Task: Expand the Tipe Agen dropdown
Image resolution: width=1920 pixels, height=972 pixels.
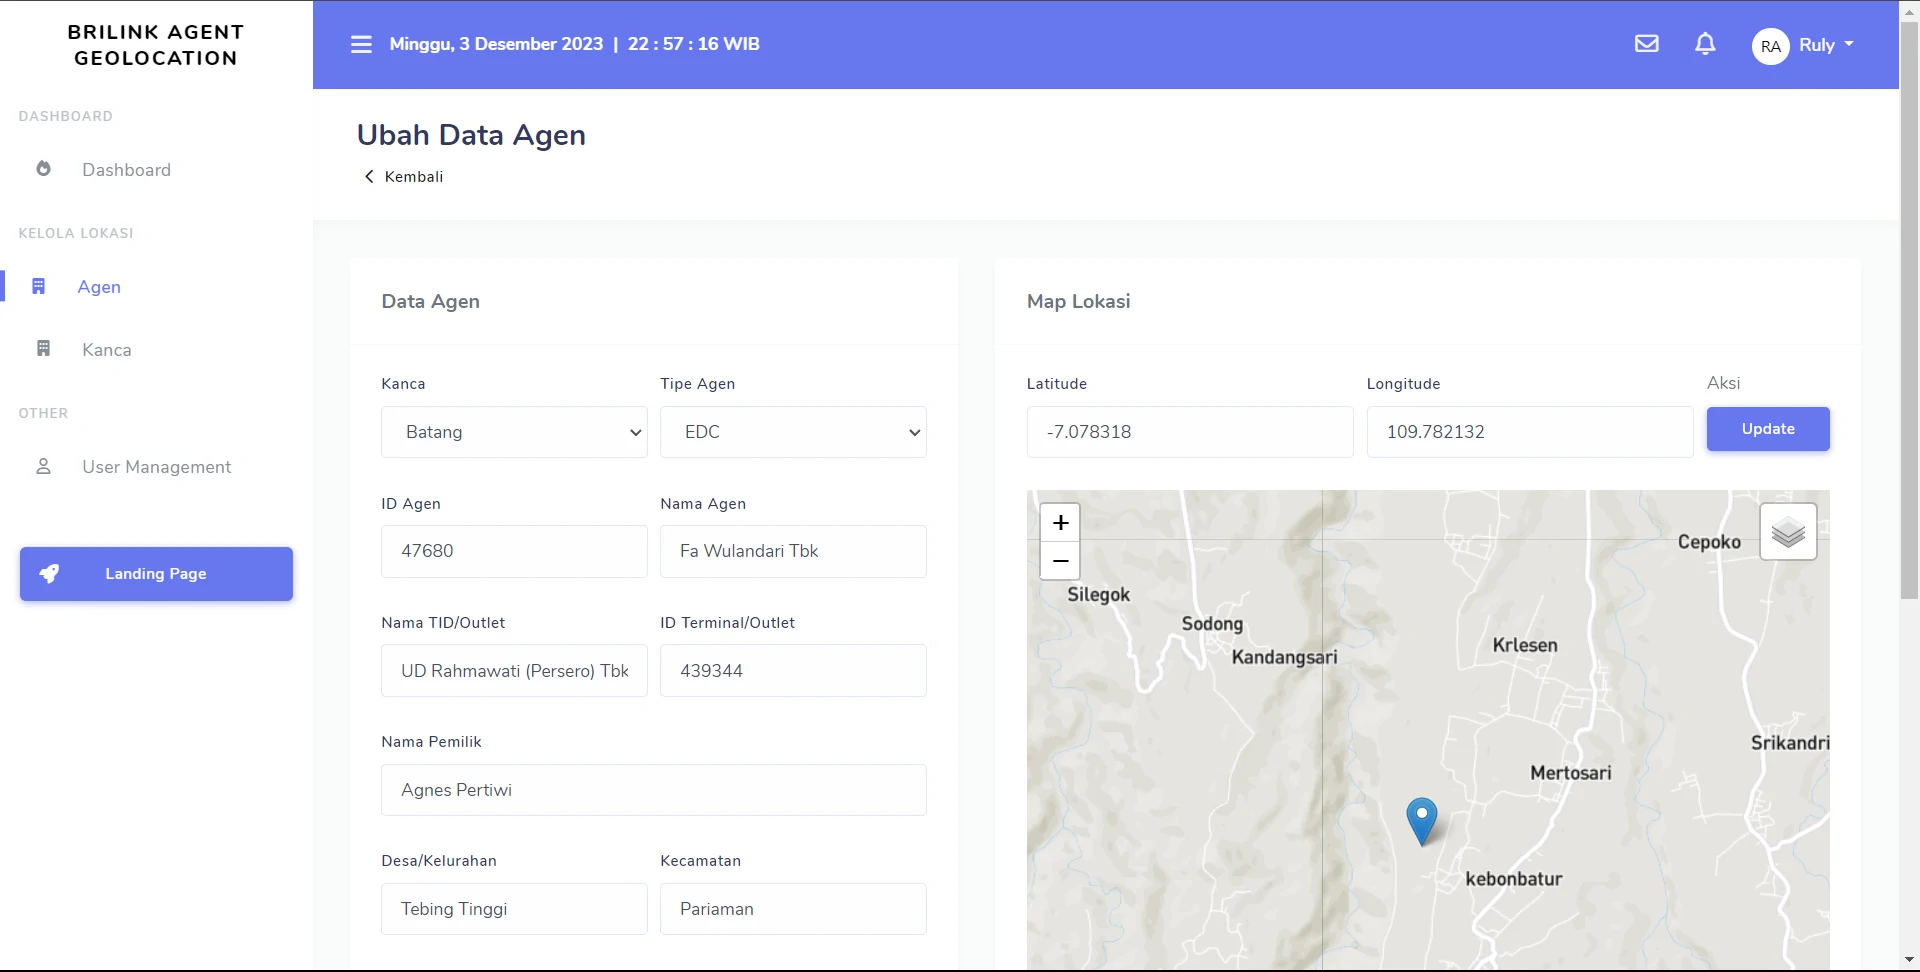Action: pos(793,432)
